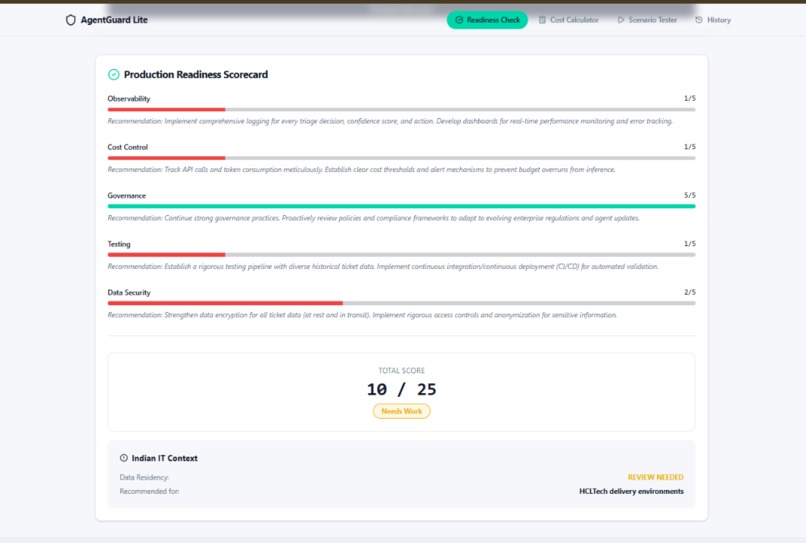
Task: Click the Data Security progress bar
Action: (x=401, y=303)
